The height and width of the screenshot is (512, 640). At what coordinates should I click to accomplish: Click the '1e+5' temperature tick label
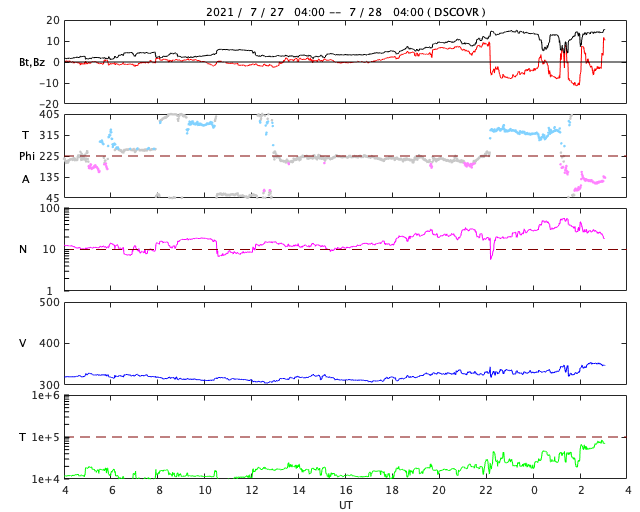click(x=46, y=437)
